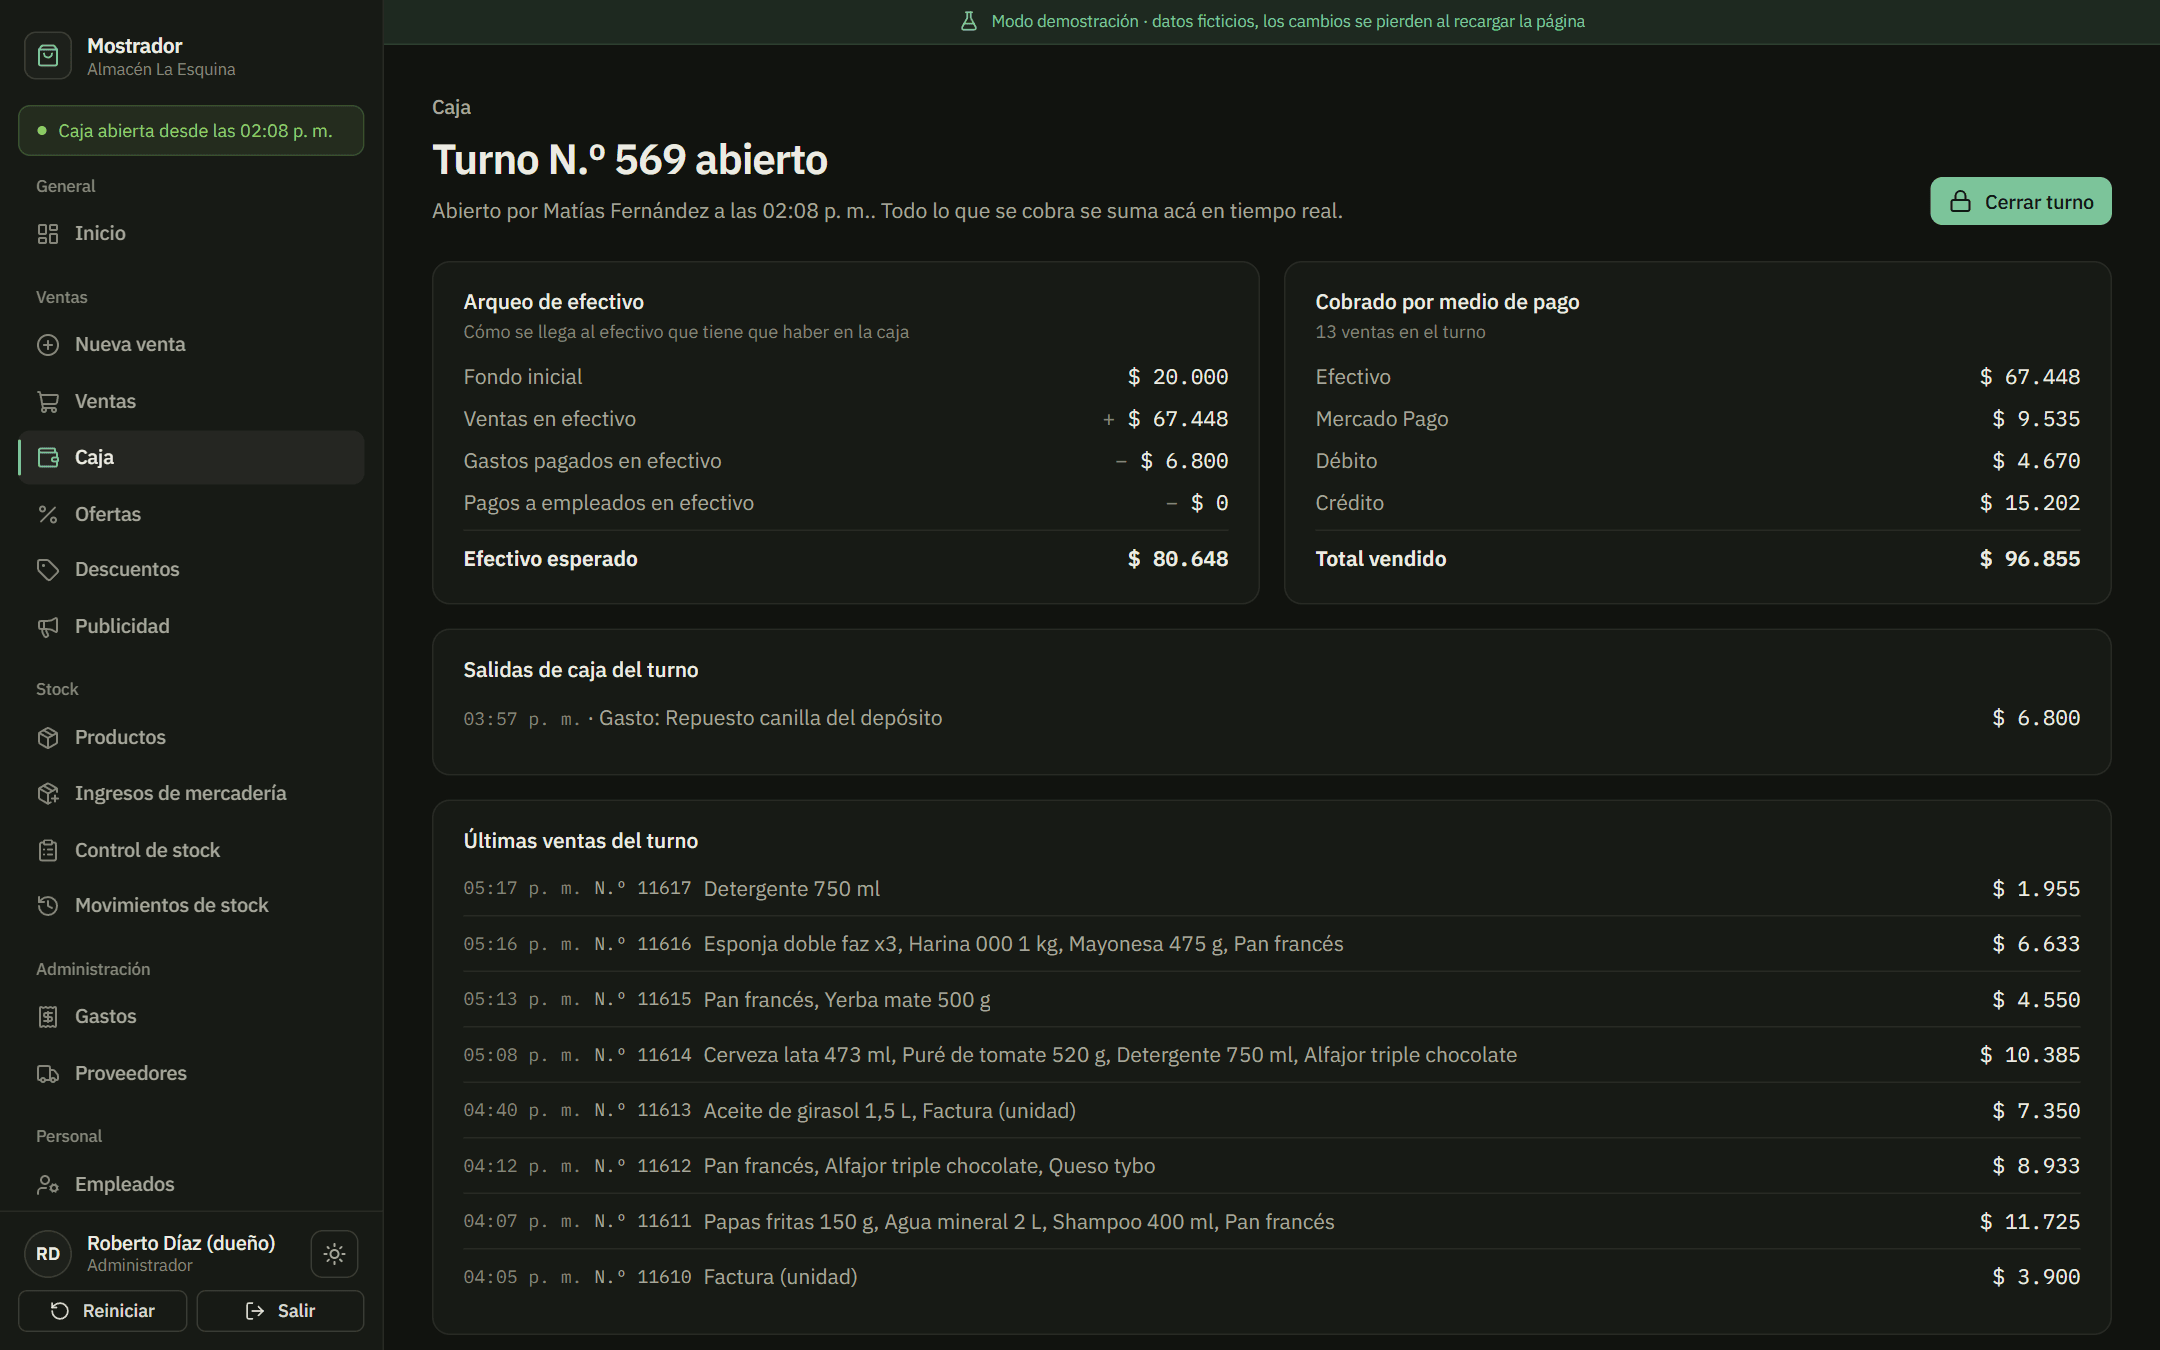Select sale N.º 11616 Esponja doble faz
The image size is (2160, 1350).
[1271, 944]
